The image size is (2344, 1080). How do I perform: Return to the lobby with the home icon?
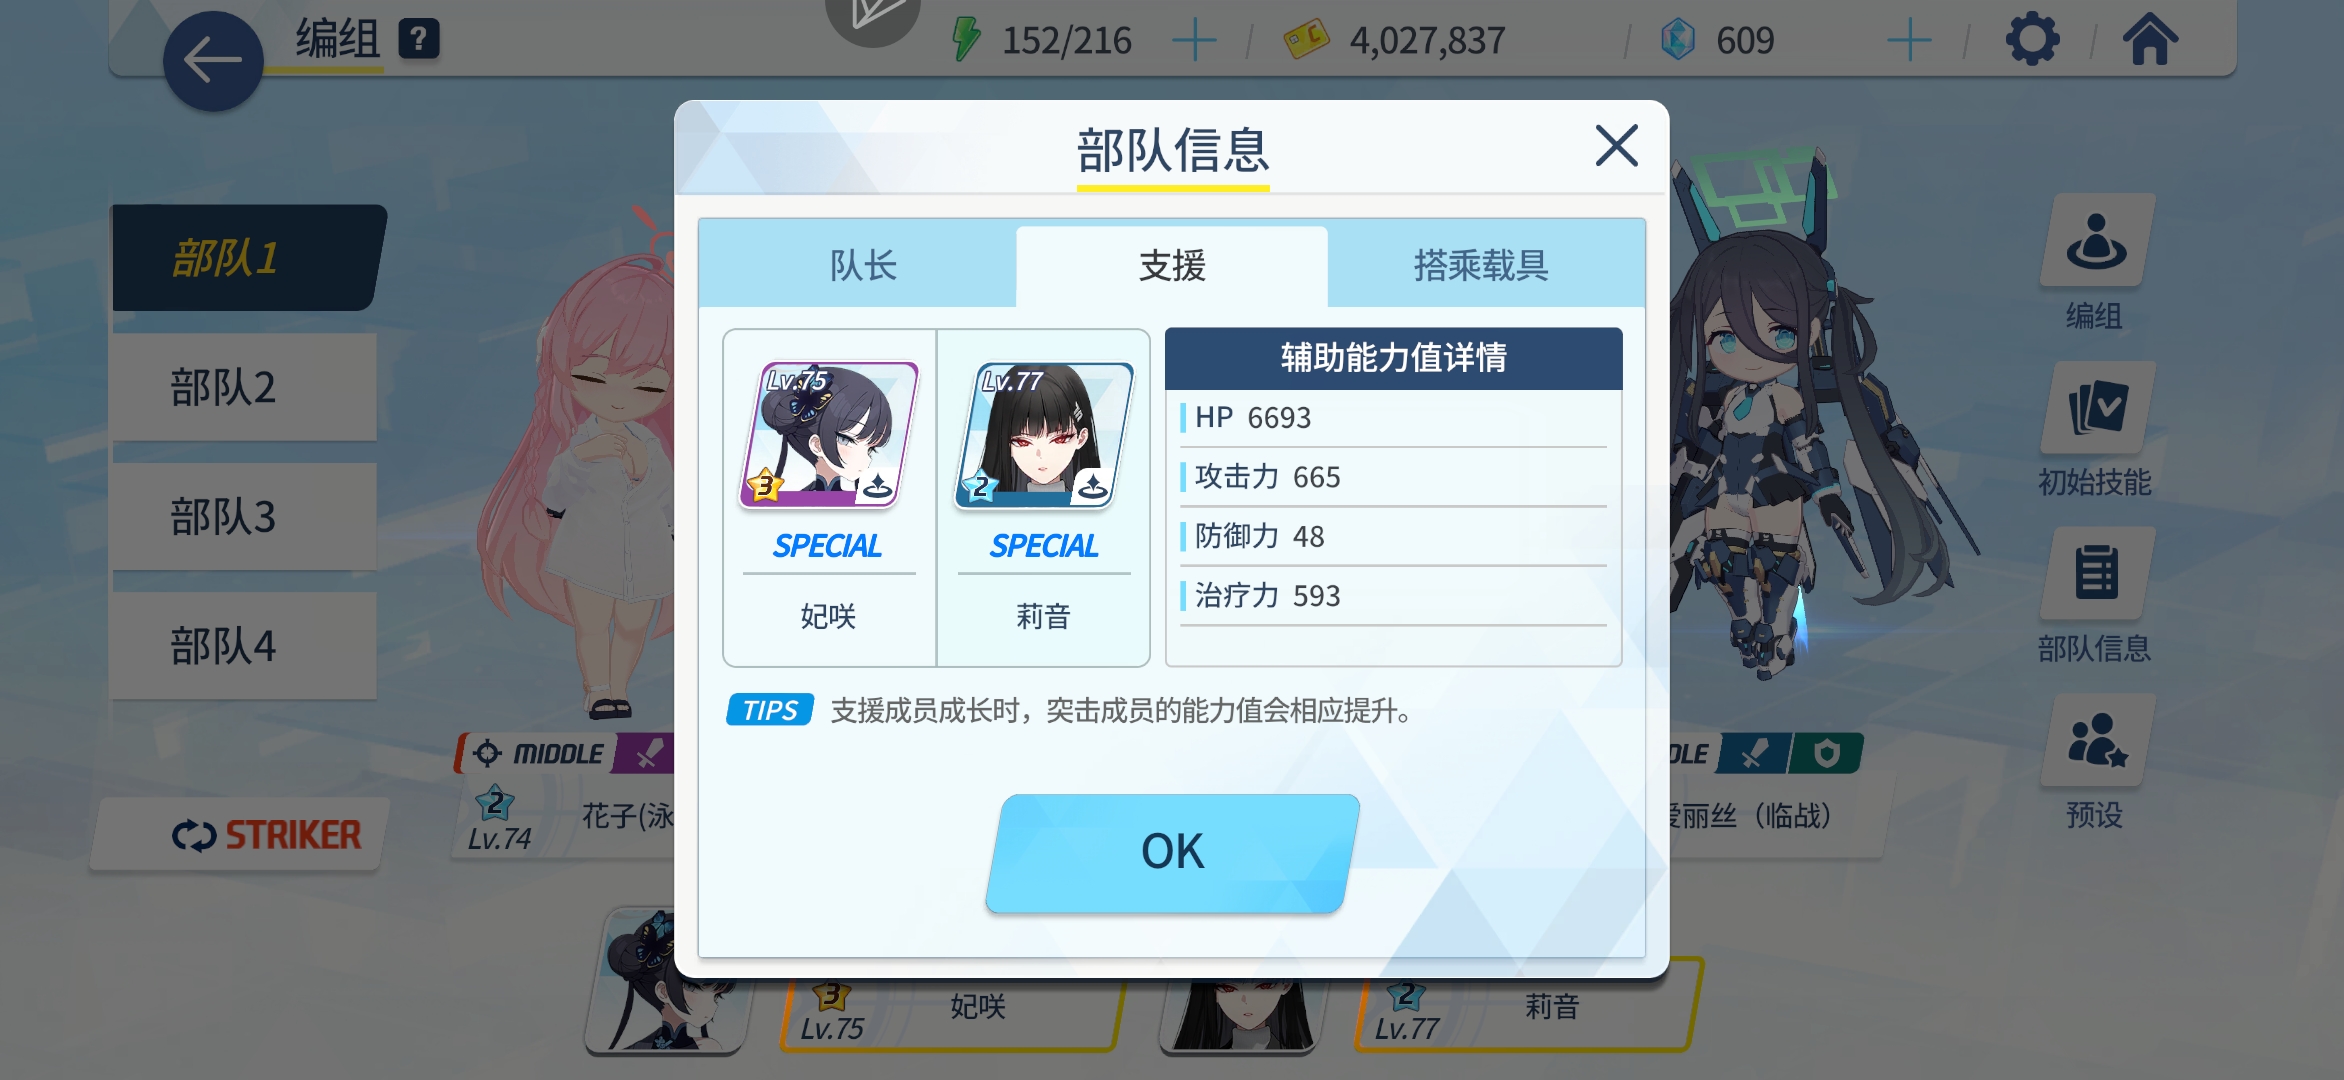coord(2150,40)
